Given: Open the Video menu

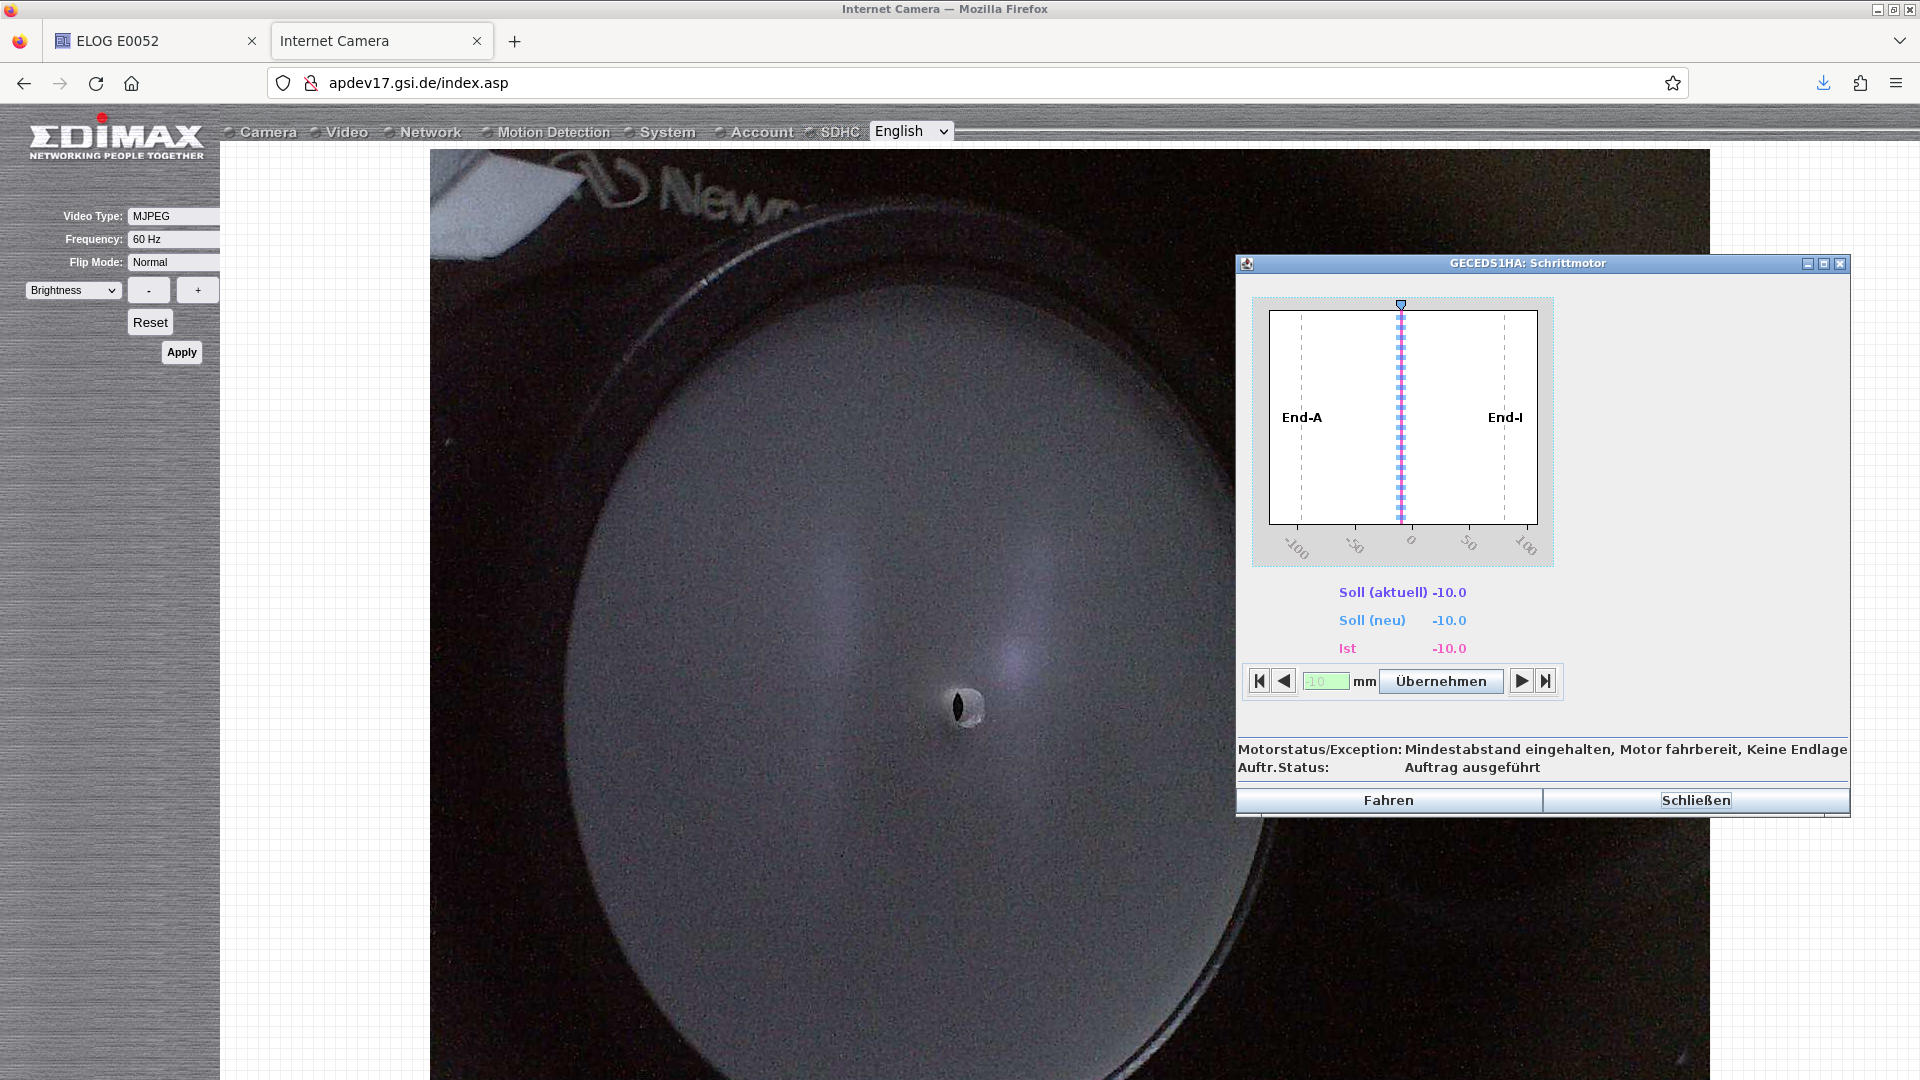Looking at the screenshot, I should 346,132.
